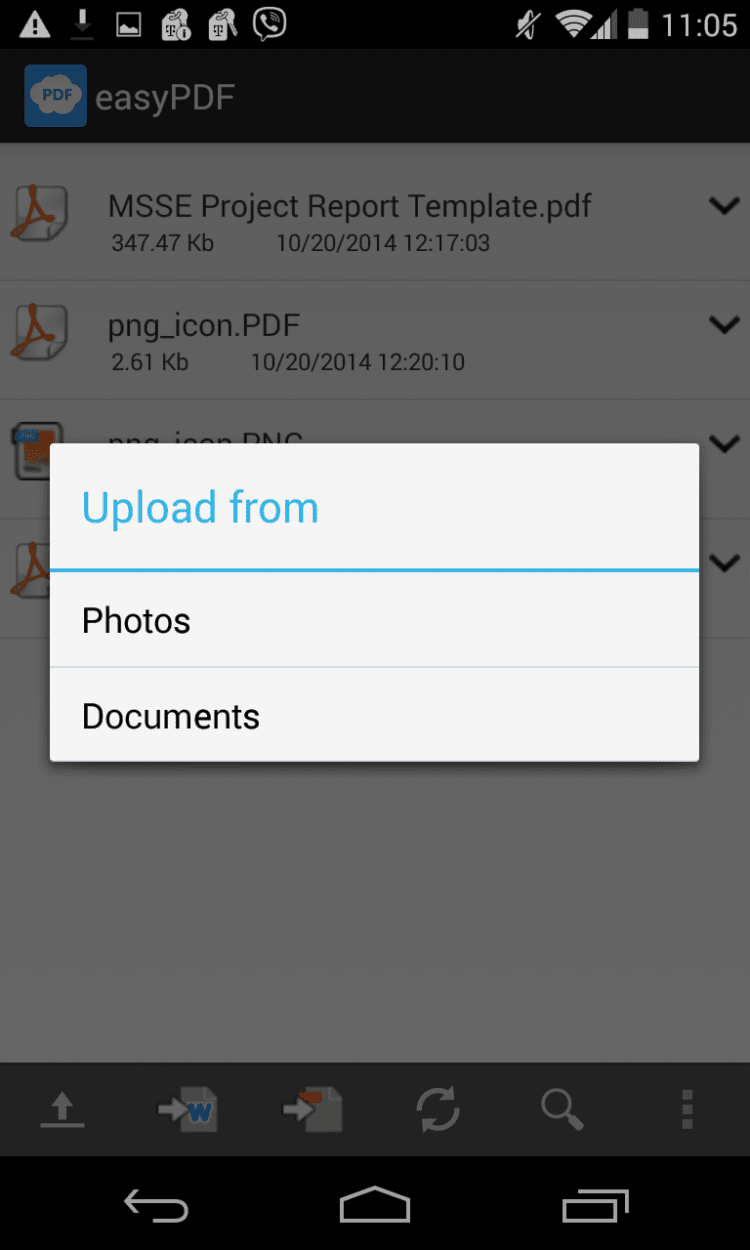Choose Photos in Upload from dialog
750x1250 pixels.
point(374,620)
